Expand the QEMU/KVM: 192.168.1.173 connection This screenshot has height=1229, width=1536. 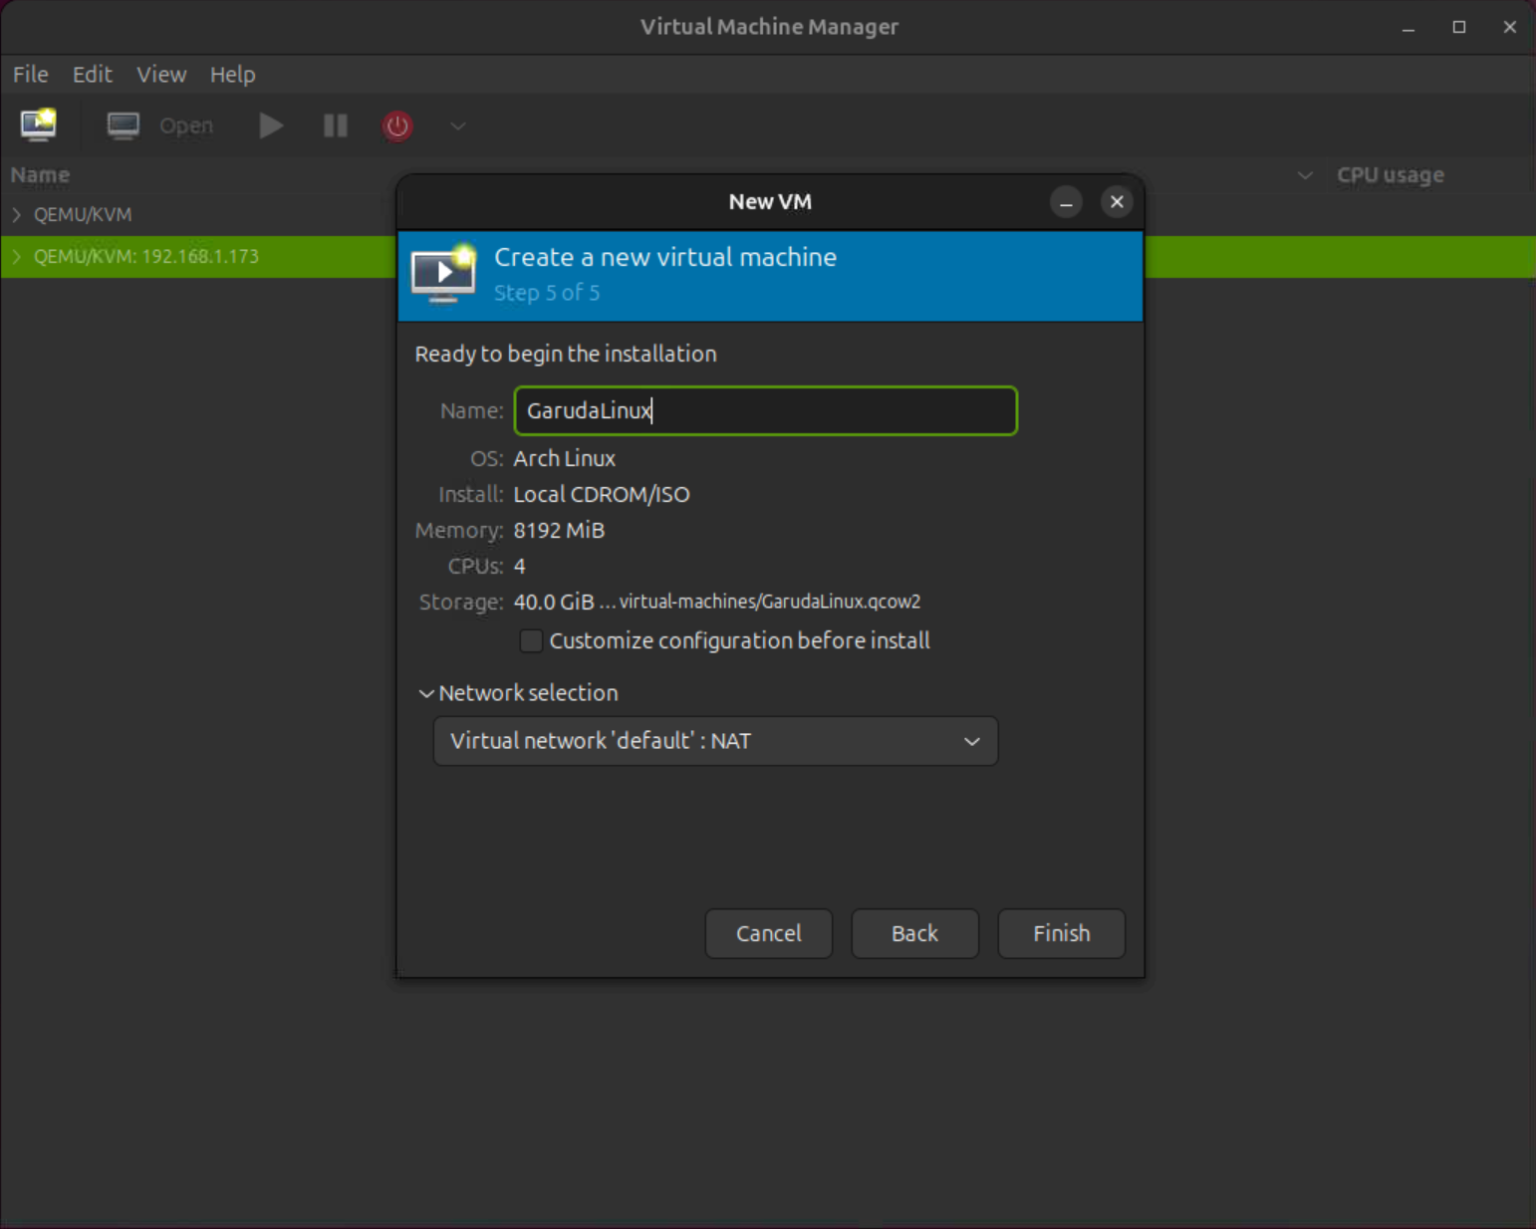(x=16, y=256)
